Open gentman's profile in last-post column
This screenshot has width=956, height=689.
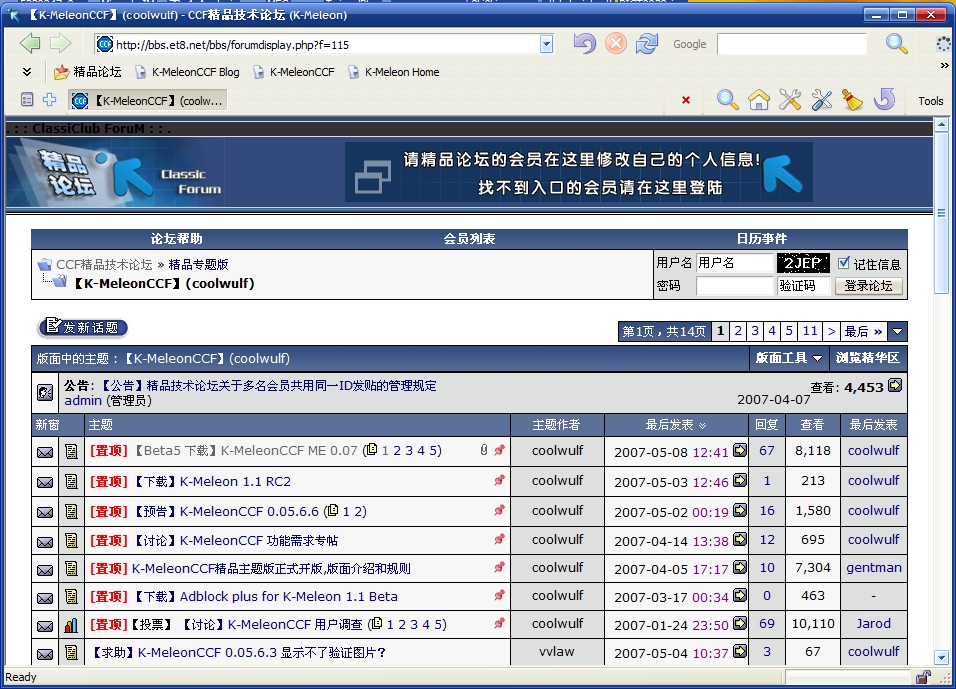point(874,568)
